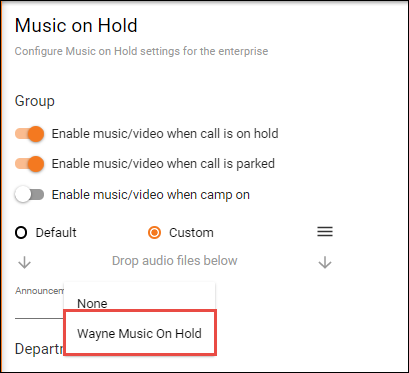The image size is (409, 373).
Task: Click the Department section heading
Action: coord(39,348)
